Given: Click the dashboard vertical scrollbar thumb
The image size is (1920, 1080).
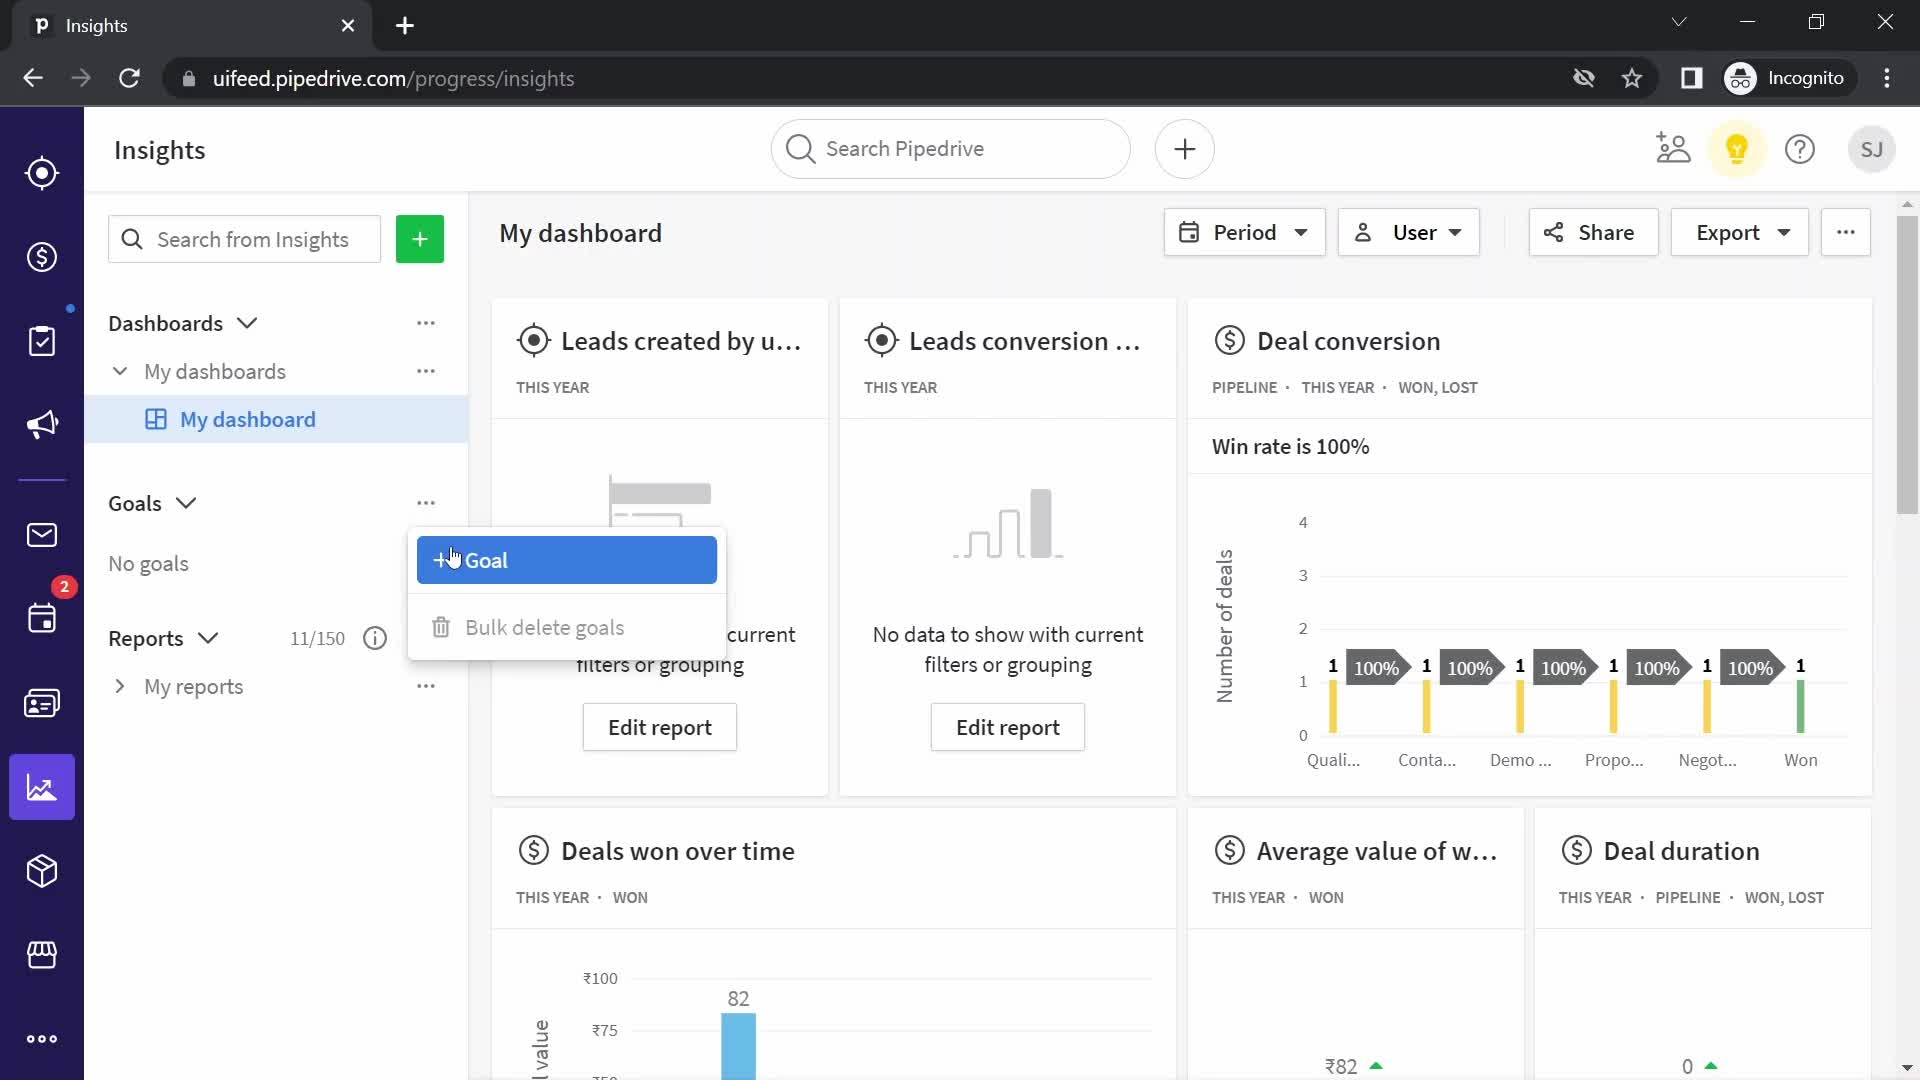Looking at the screenshot, I should (x=1907, y=365).
